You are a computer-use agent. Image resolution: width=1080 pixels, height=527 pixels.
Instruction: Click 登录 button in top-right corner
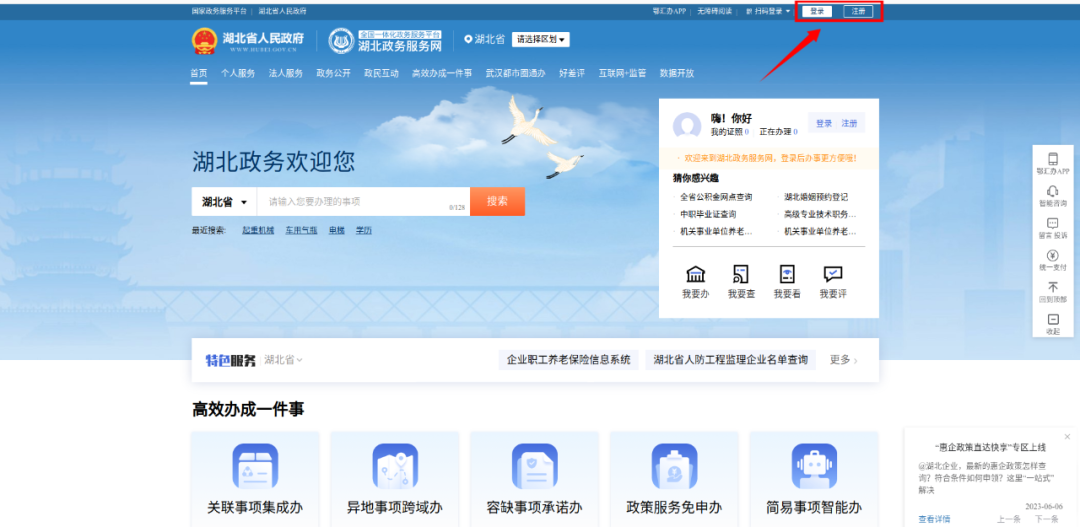click(818, 11)
